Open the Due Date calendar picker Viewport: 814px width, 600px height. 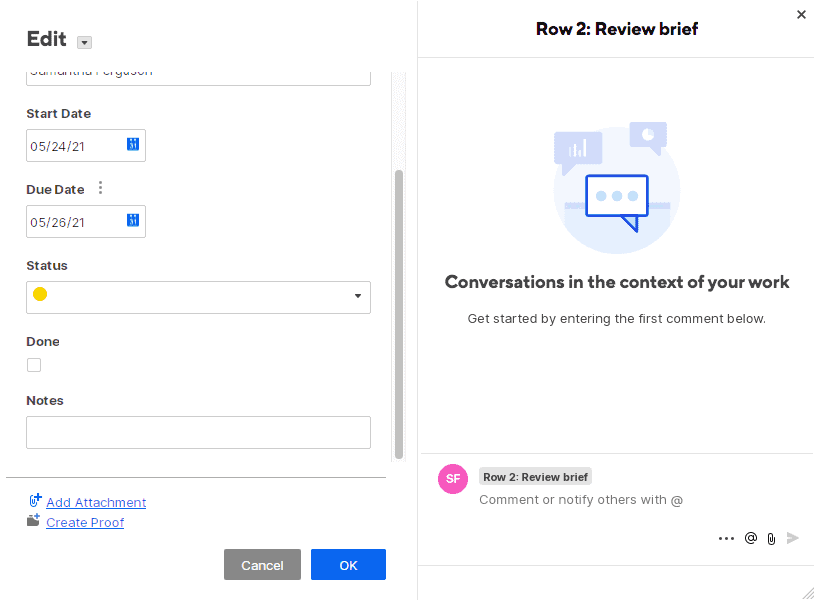[133, 221]
